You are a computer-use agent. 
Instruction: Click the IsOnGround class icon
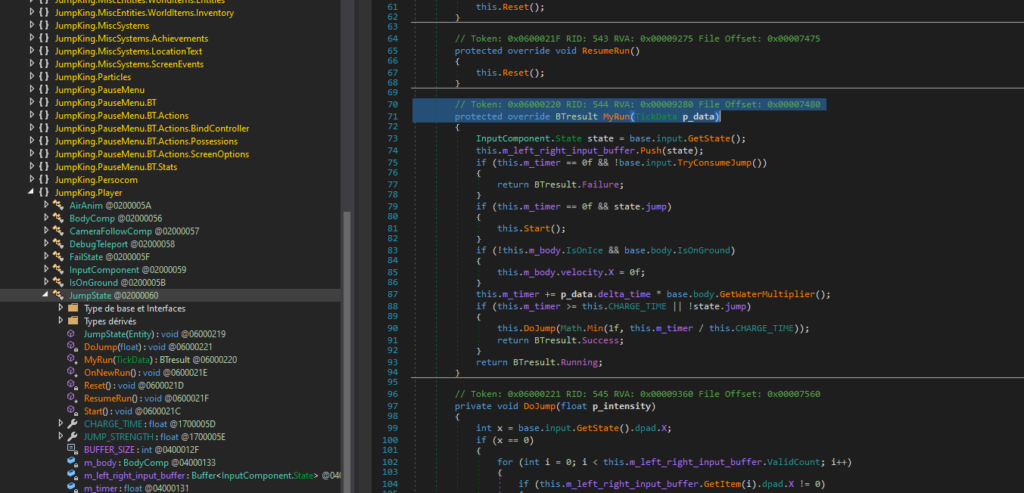pos(58,283)
